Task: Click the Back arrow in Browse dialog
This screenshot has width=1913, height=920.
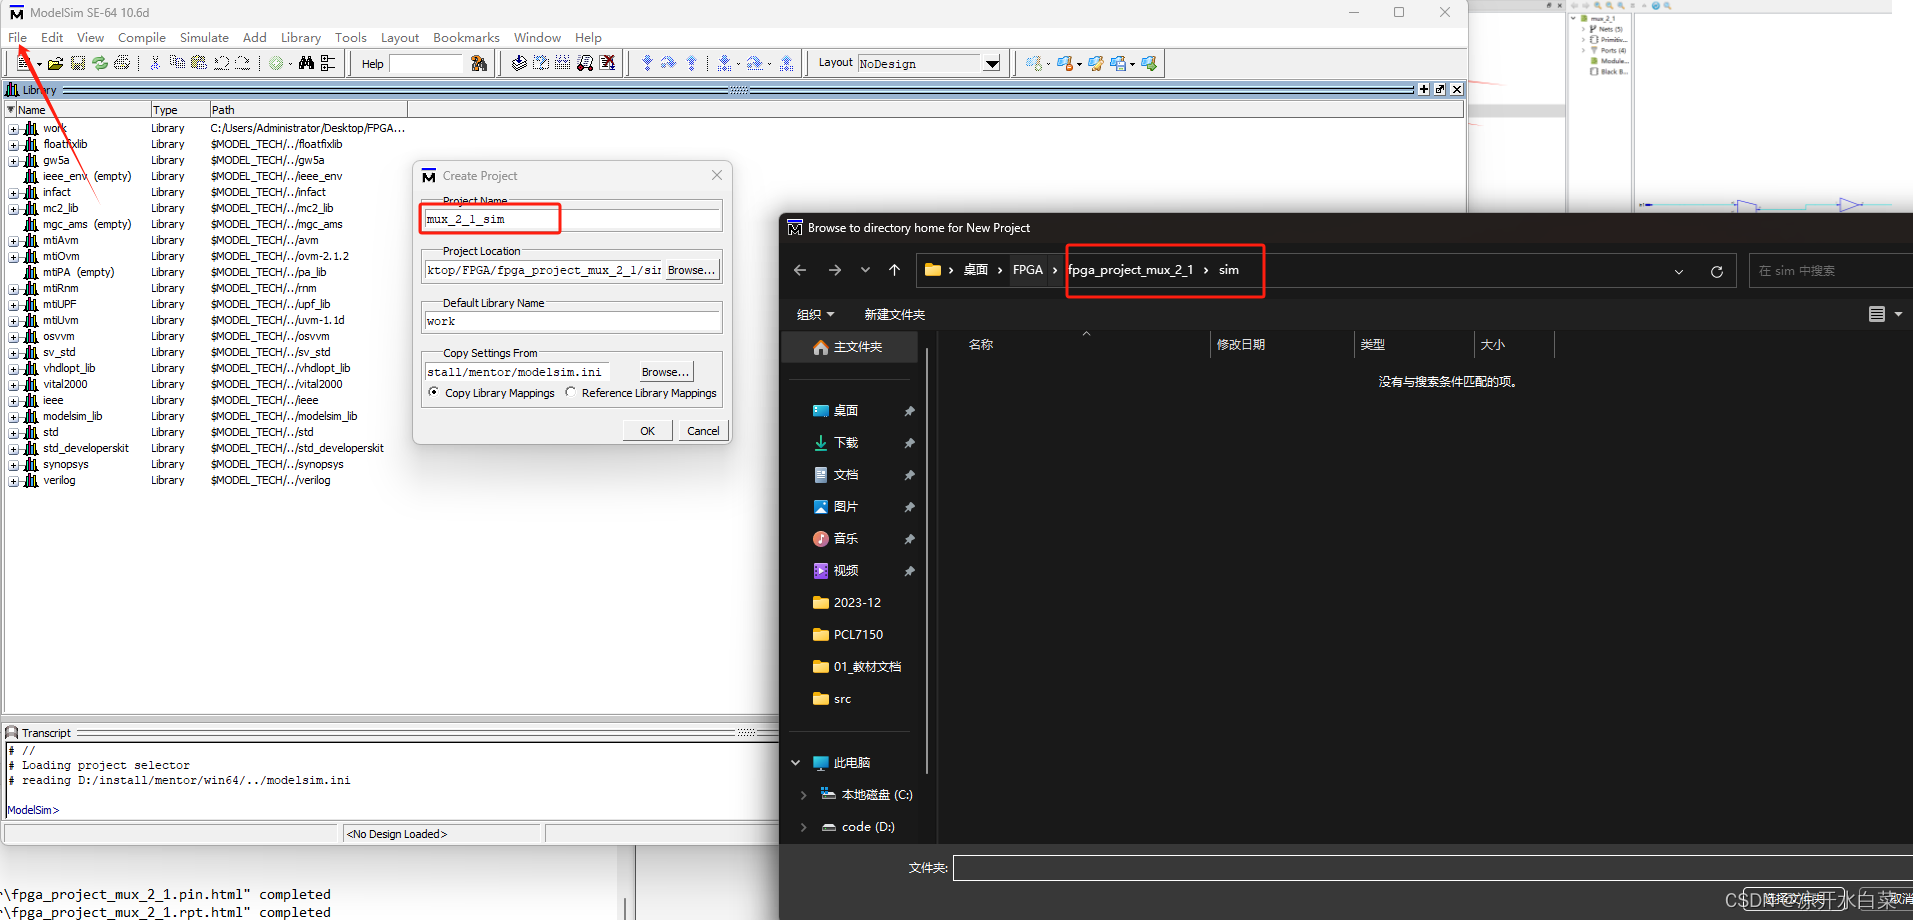Action: click(800, 270)
